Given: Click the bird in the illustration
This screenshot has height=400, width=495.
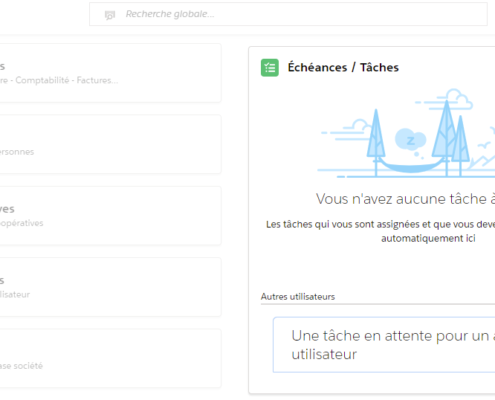Looking at the screenshot, I should click(x=484, y=145).
